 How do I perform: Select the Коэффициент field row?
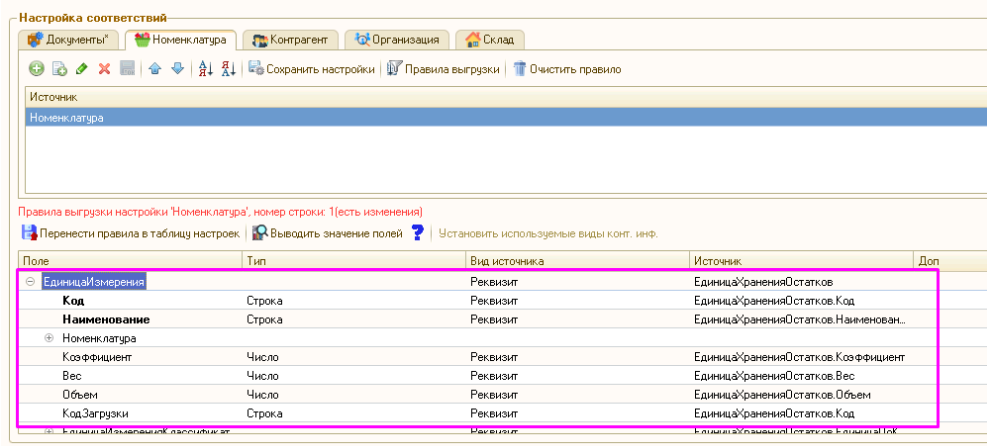coord(95,357)
